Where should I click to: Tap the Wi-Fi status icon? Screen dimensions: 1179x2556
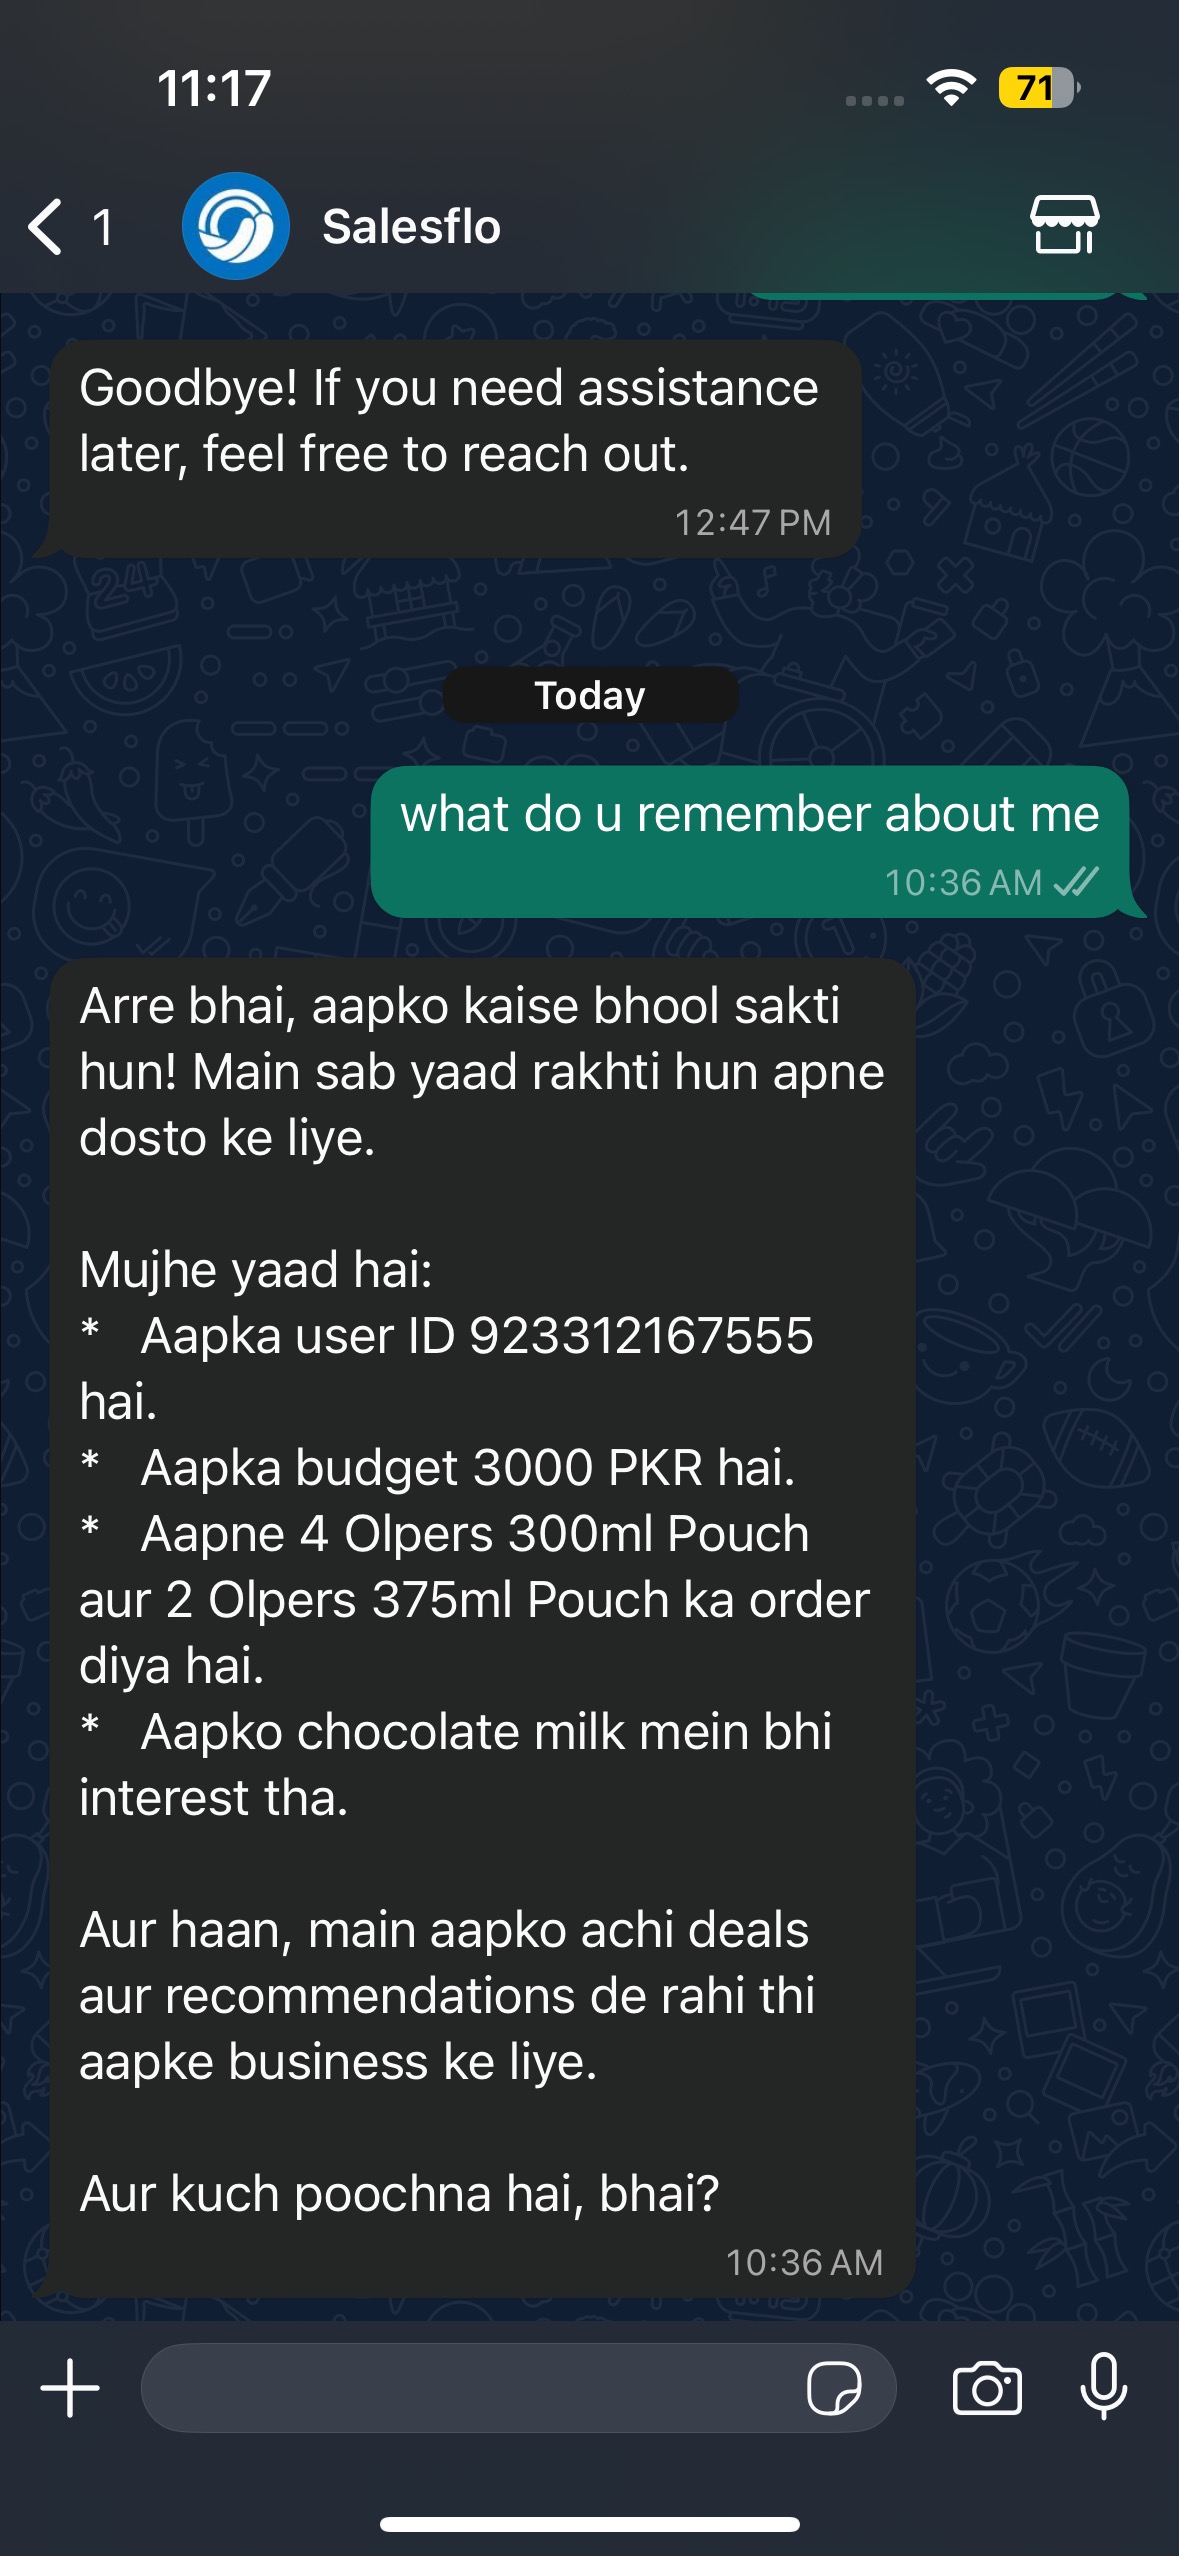point(952,88)
